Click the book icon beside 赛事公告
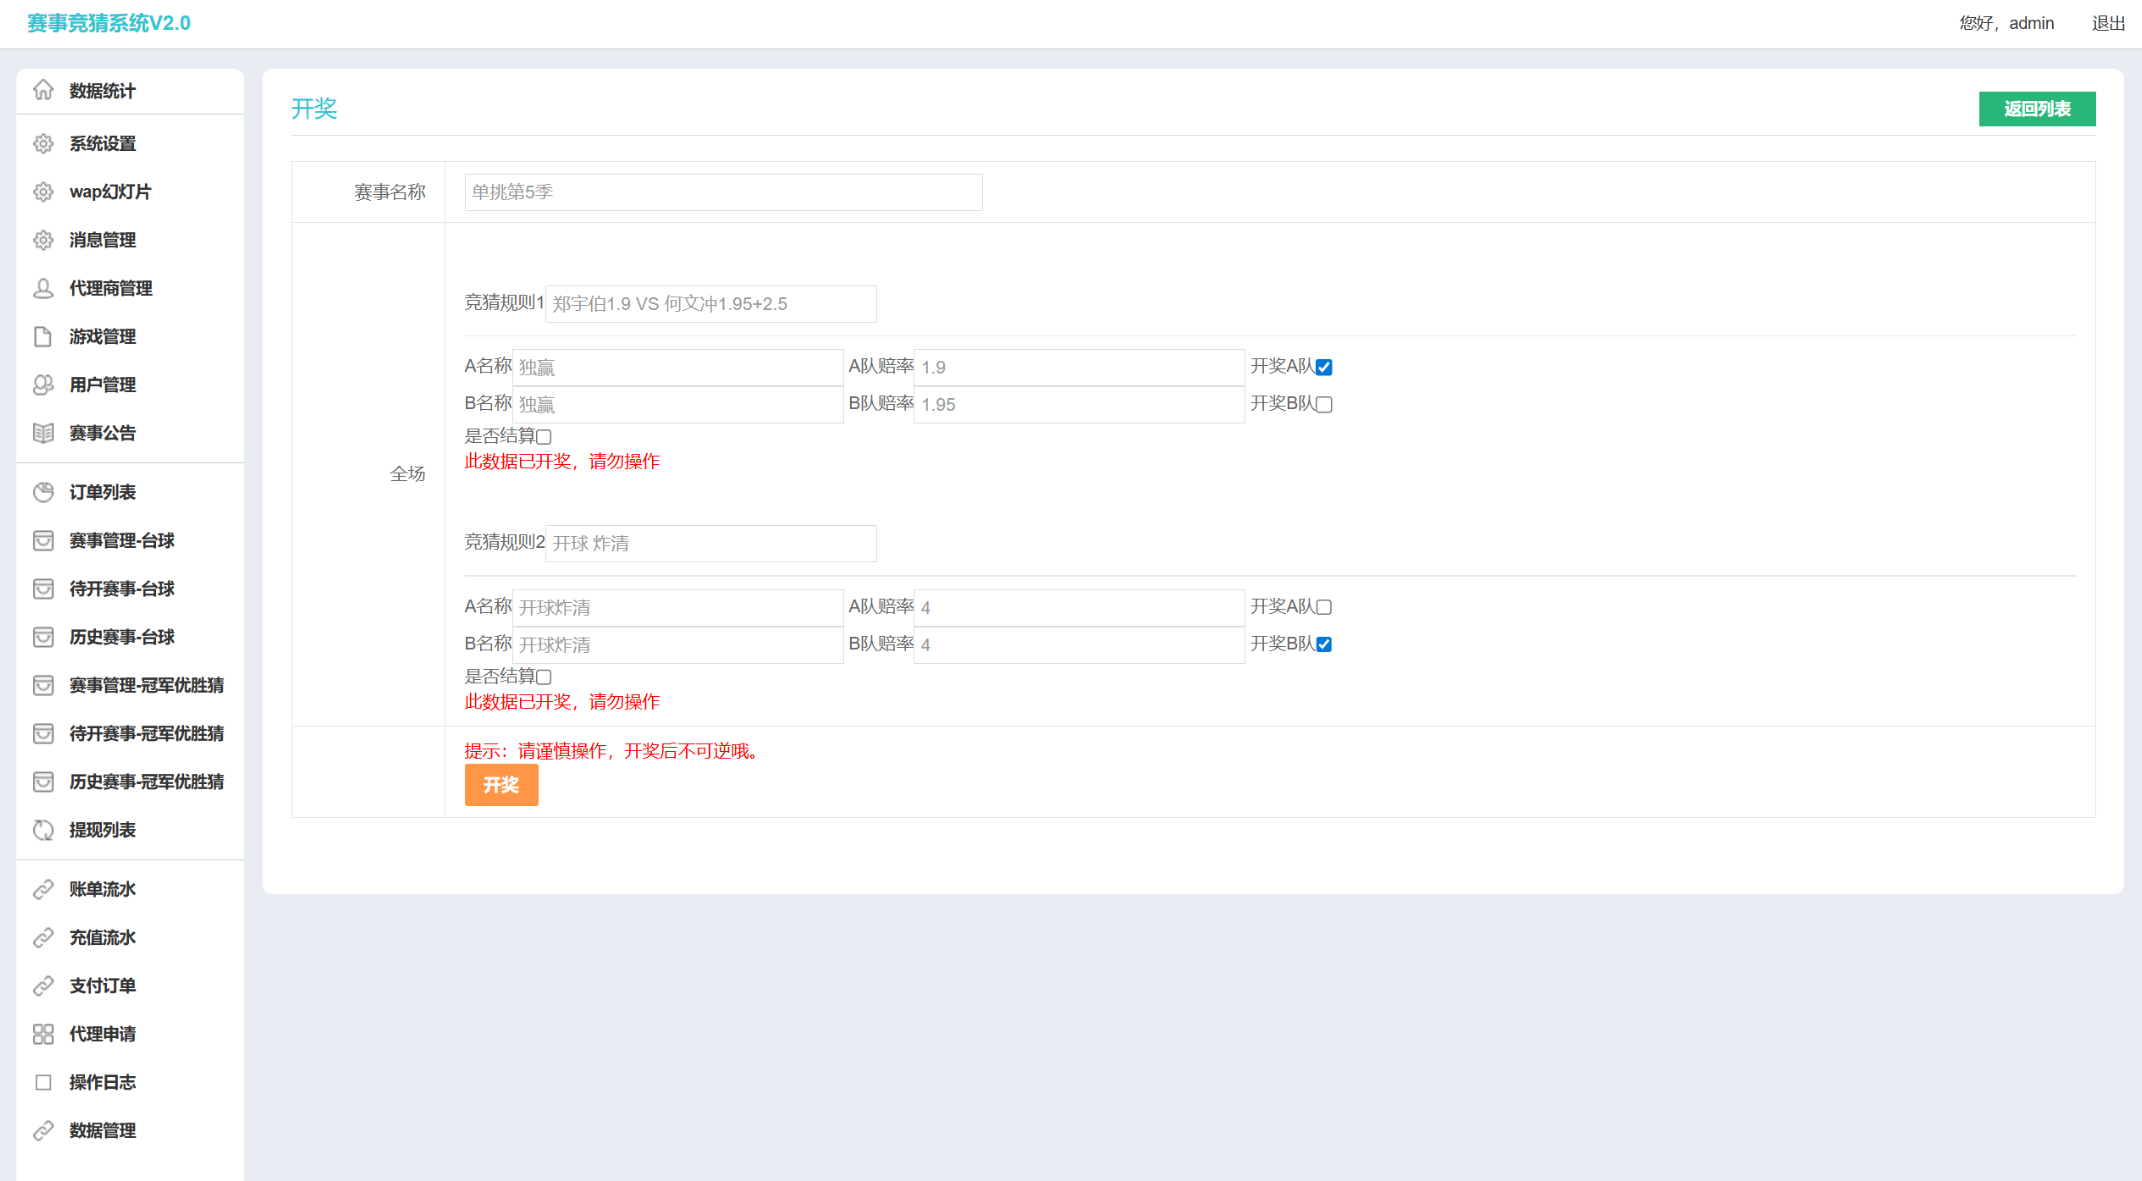The height and width of the screenshot is (1181, 2142). pyautogui.click(x=43, y=433)
